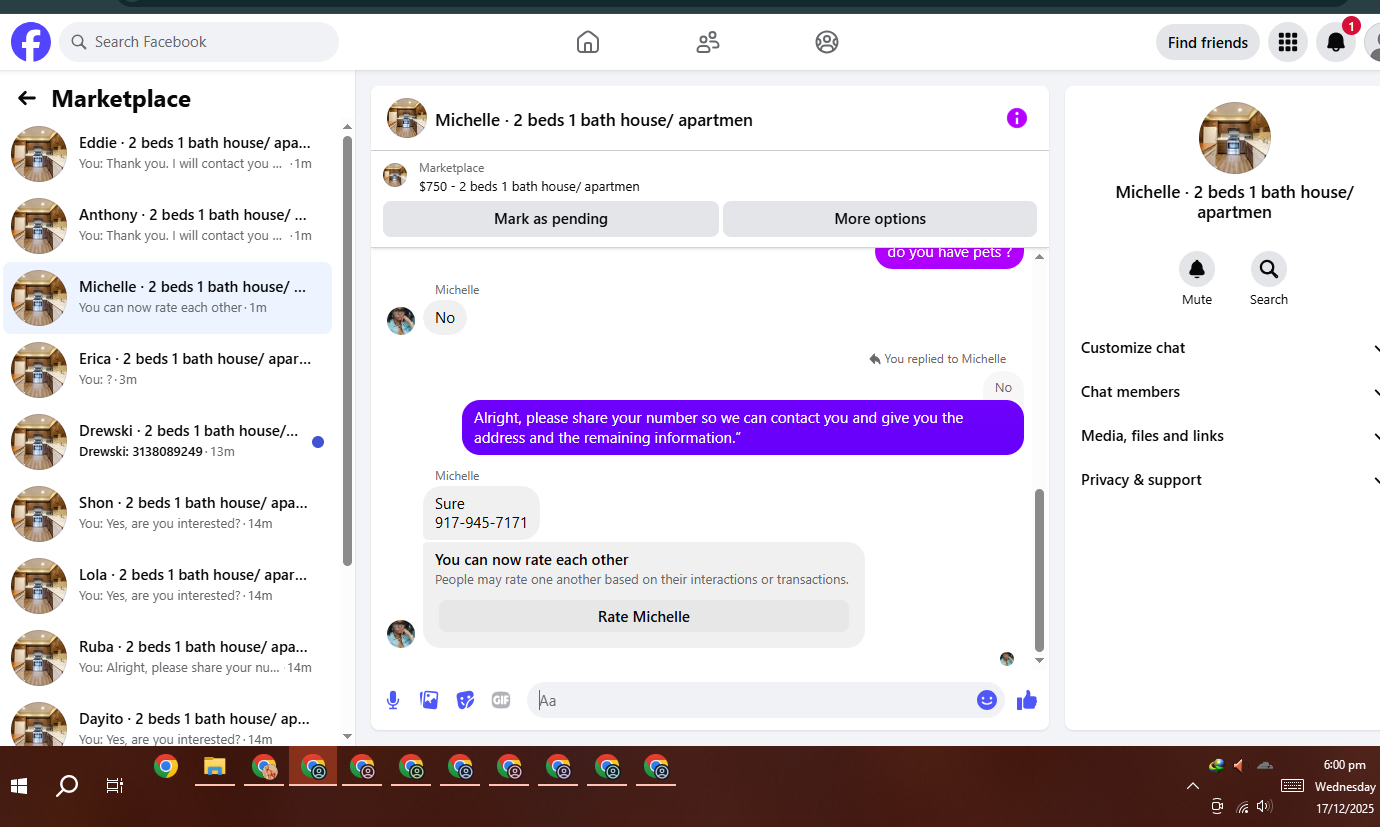Go back with Marketplace arrow
The height and width of the screenshot is (827, 1380).
click(27, 98)
